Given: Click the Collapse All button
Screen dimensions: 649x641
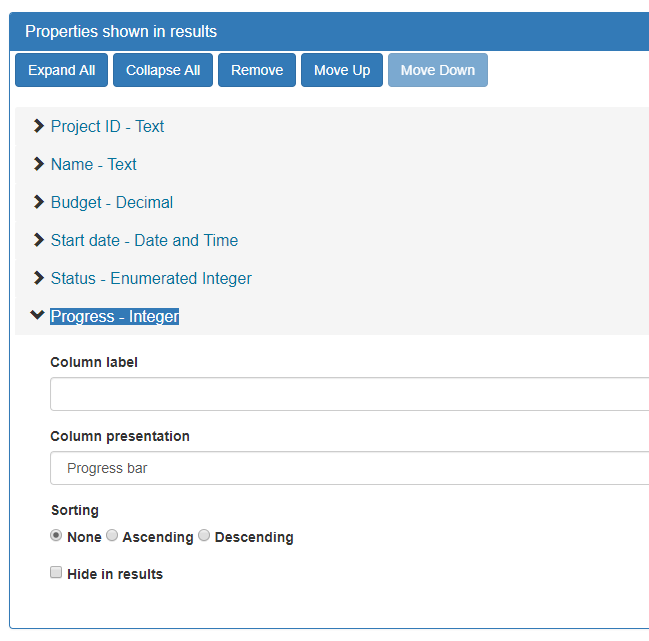Looking at the screenshot, I should point(163,70).
